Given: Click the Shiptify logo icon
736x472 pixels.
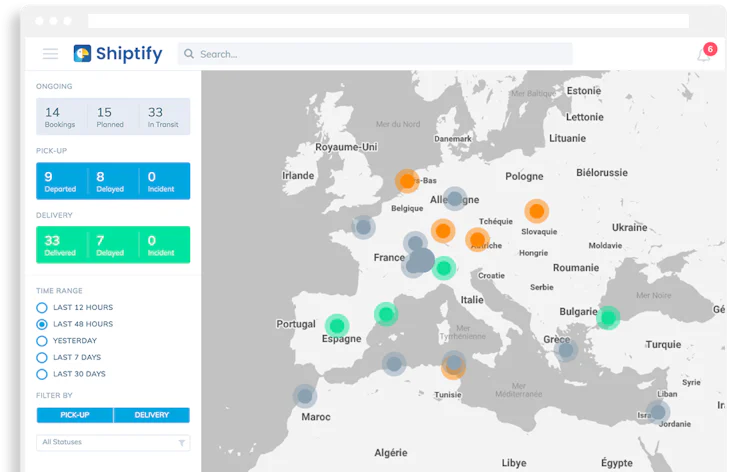Looking at the screenshot, I should click(x=82, y=54).
